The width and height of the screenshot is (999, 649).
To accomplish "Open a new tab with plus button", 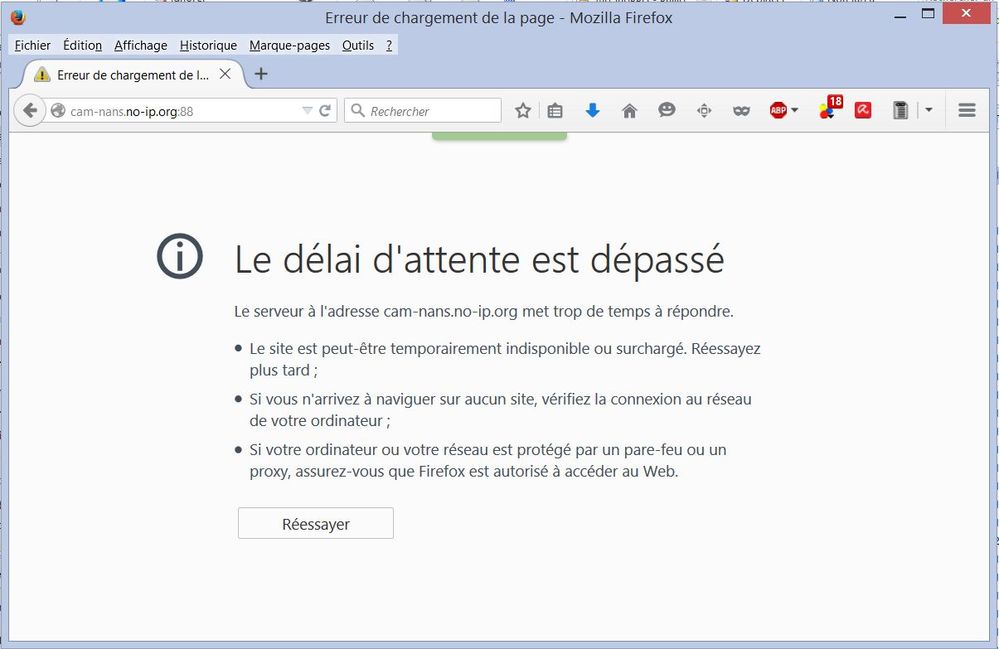I will tap(261, 74).
